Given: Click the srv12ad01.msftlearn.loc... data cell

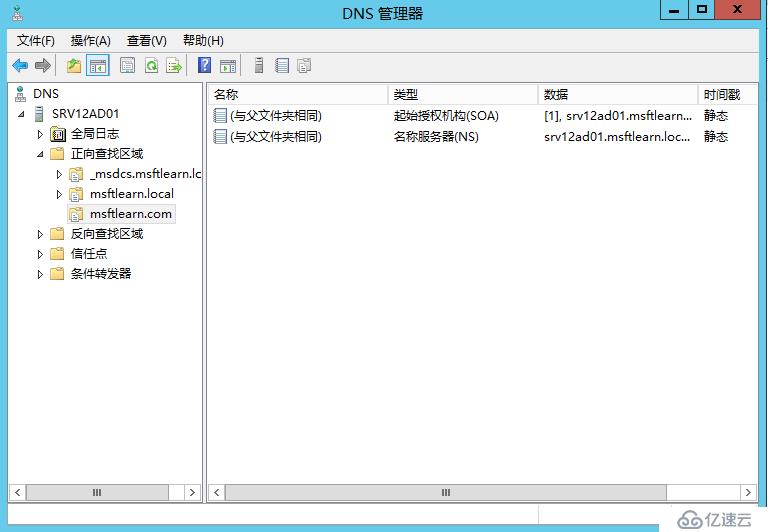Looking at the screenshot, I should tap(617, 136).
